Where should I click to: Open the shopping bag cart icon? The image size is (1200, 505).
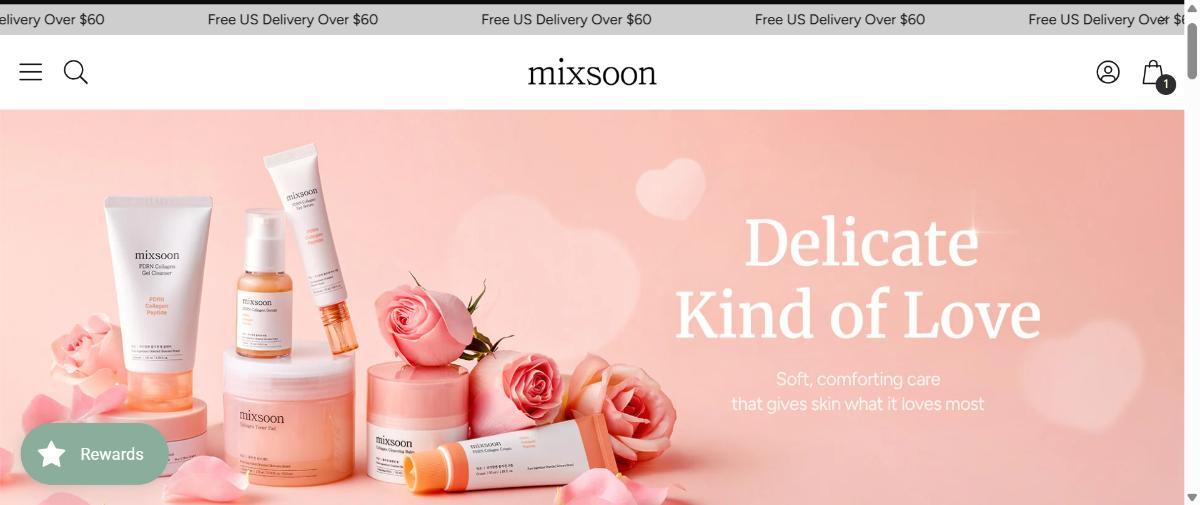(x=1153, y=72)
